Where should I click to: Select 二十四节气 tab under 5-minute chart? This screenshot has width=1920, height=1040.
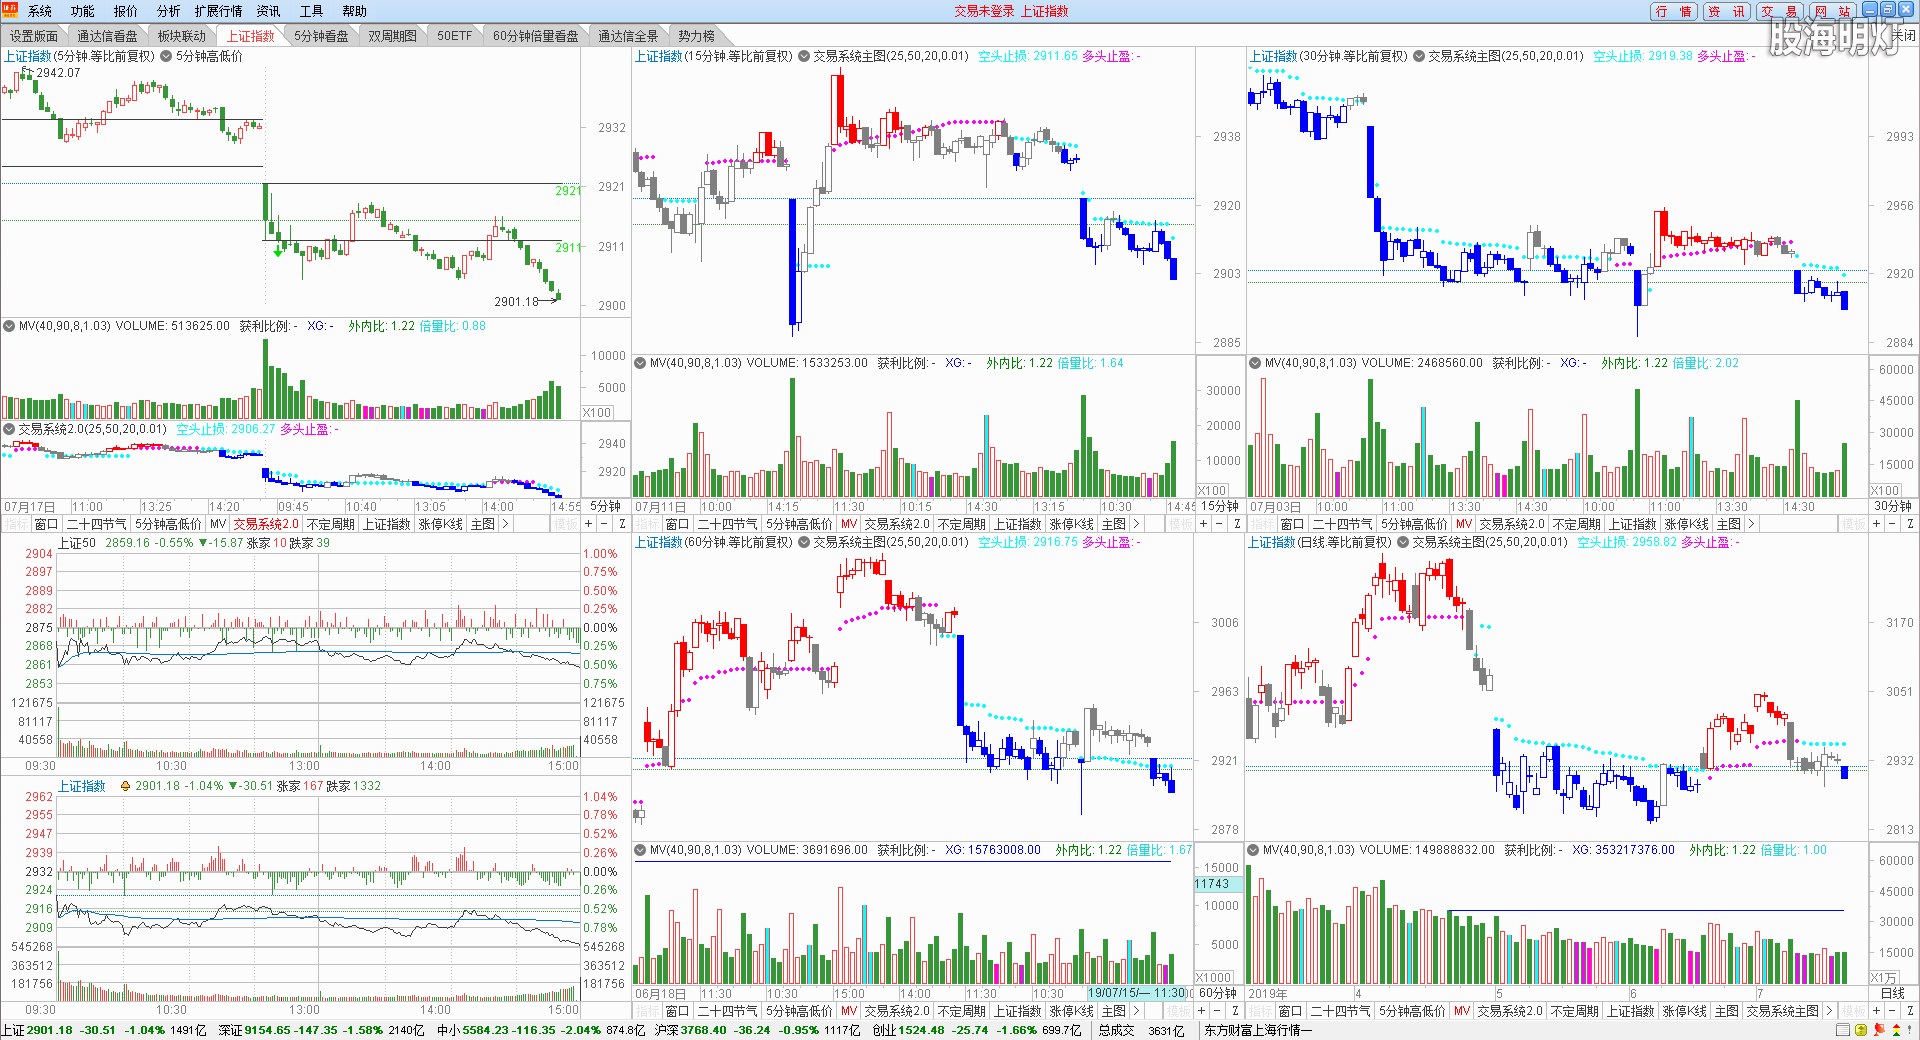point(97,524)
